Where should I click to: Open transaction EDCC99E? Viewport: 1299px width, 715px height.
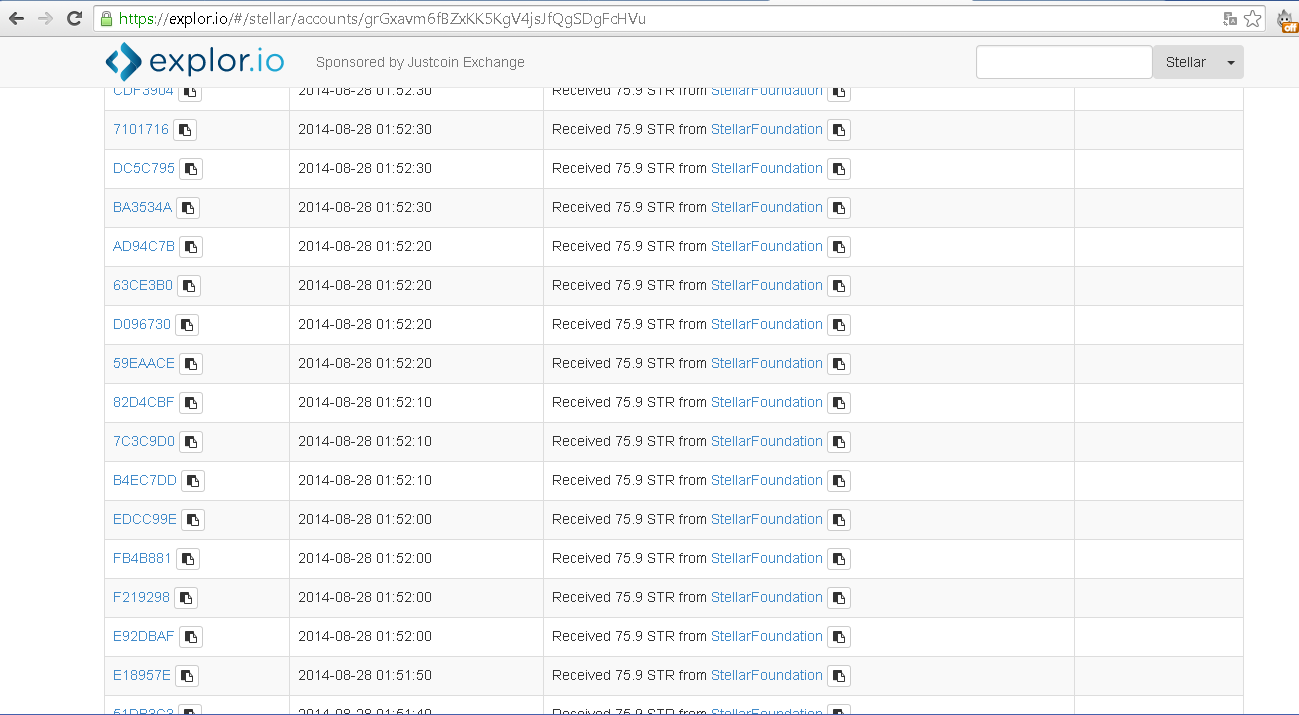(145, 519)
